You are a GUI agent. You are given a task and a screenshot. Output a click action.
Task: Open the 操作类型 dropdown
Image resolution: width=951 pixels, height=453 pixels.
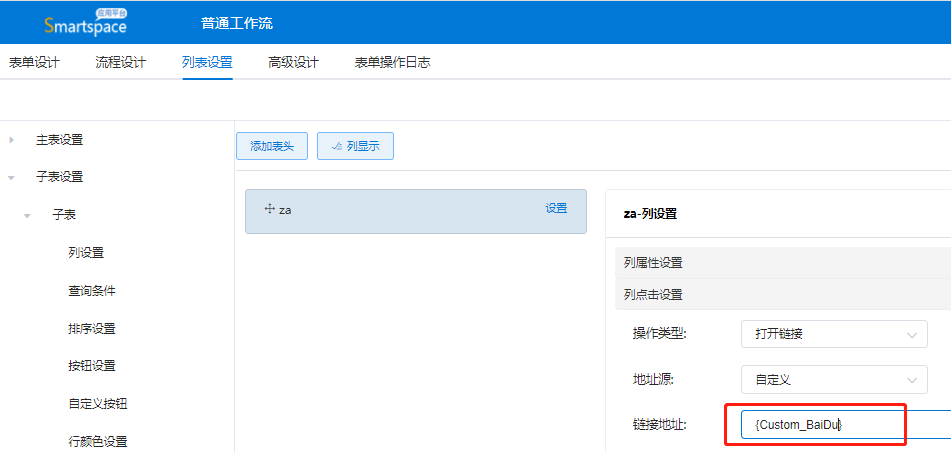tap(834, 334)
